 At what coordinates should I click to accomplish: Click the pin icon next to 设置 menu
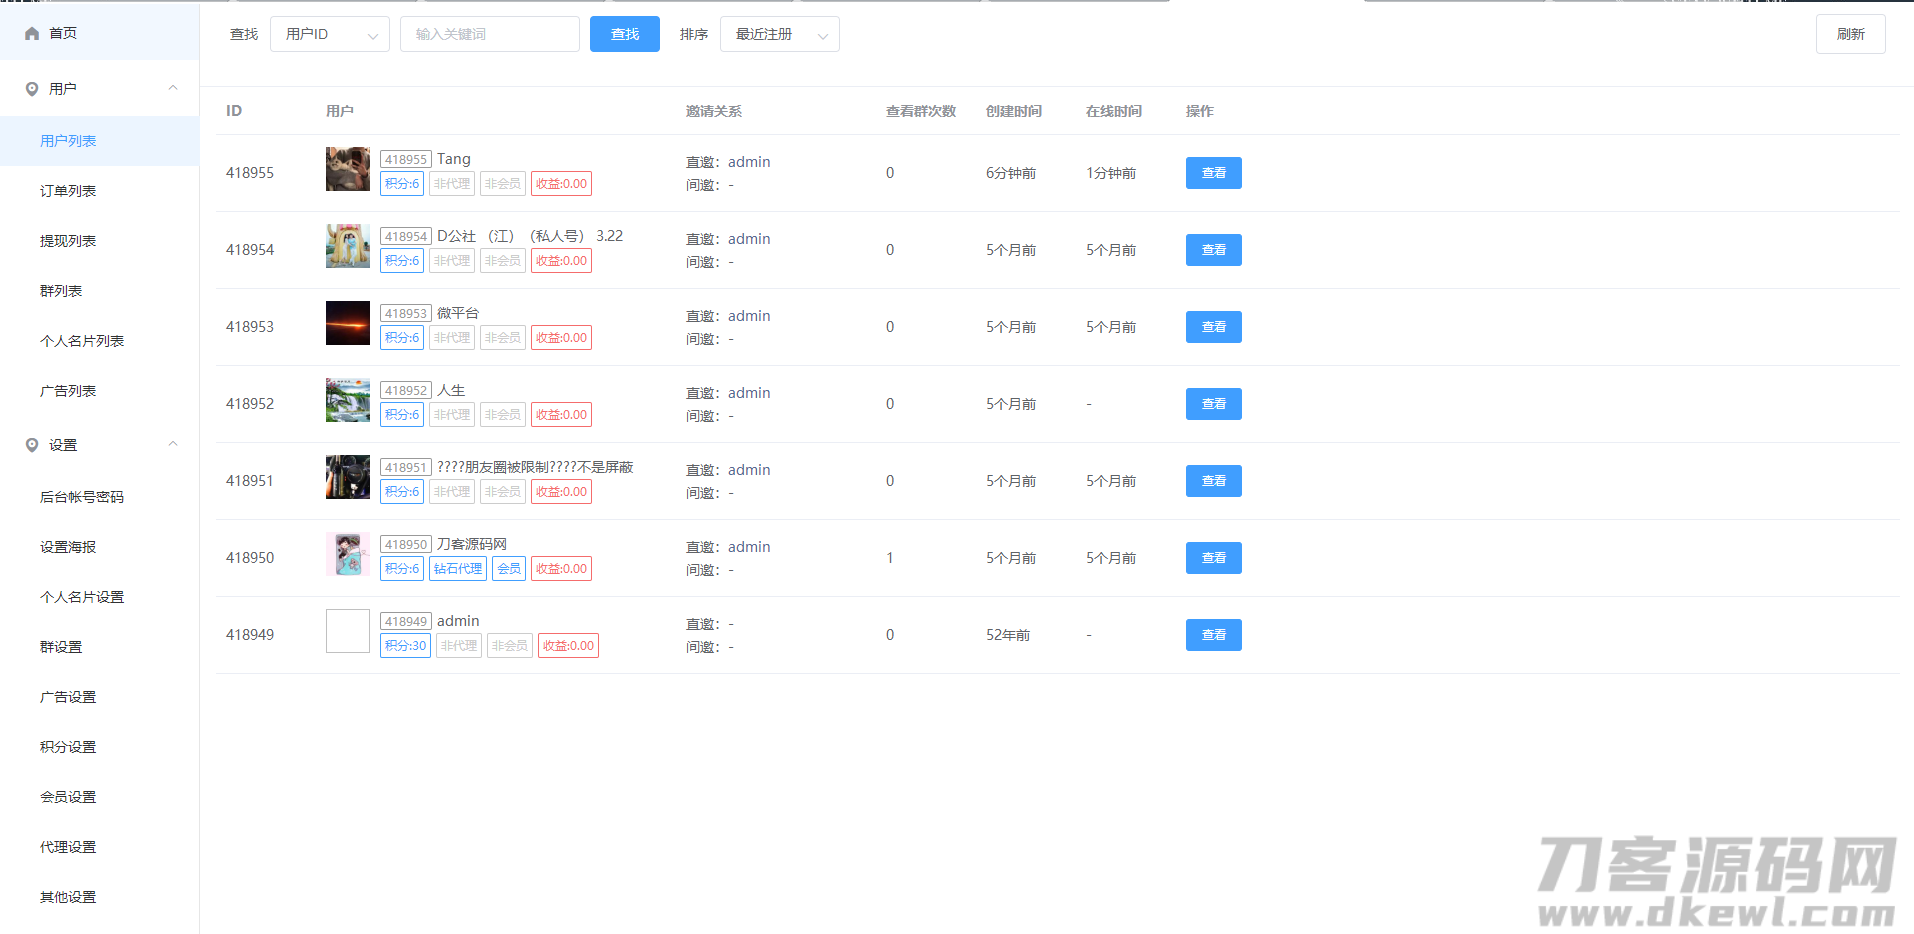[32, 445]
